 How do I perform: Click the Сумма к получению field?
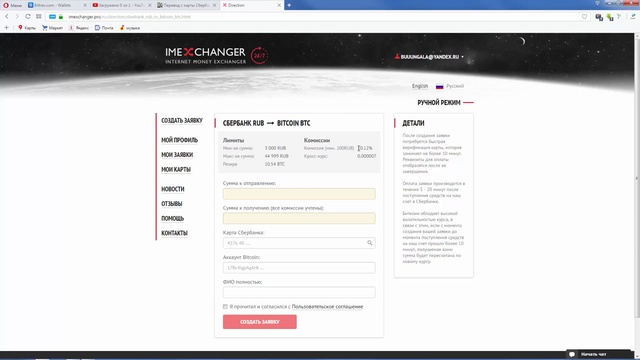(299, 218)
